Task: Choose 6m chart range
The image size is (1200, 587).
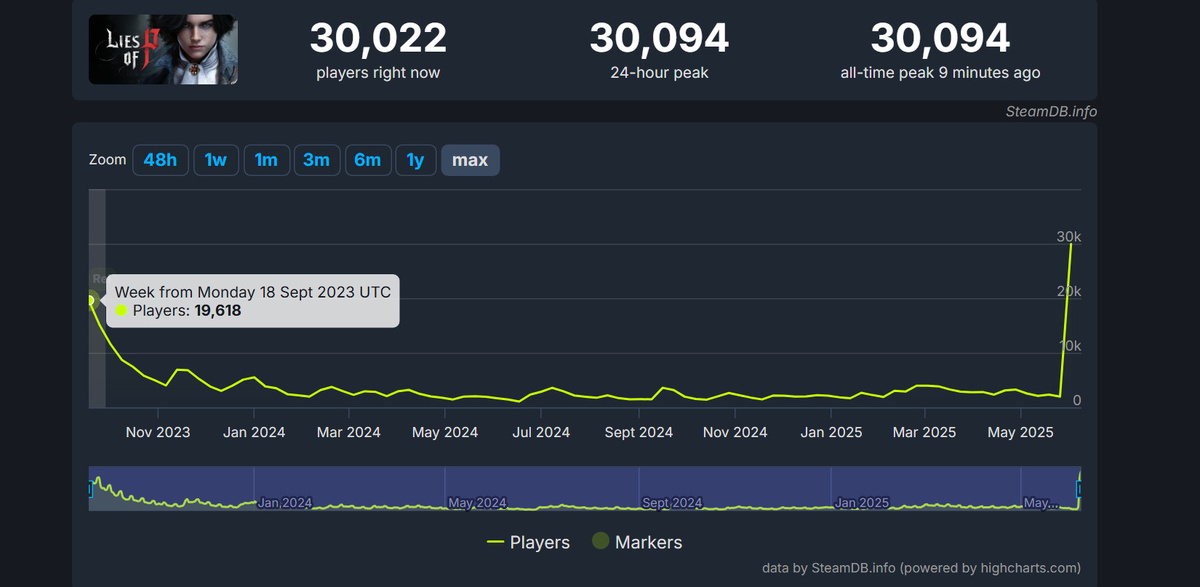Action: tap(368, 160)
